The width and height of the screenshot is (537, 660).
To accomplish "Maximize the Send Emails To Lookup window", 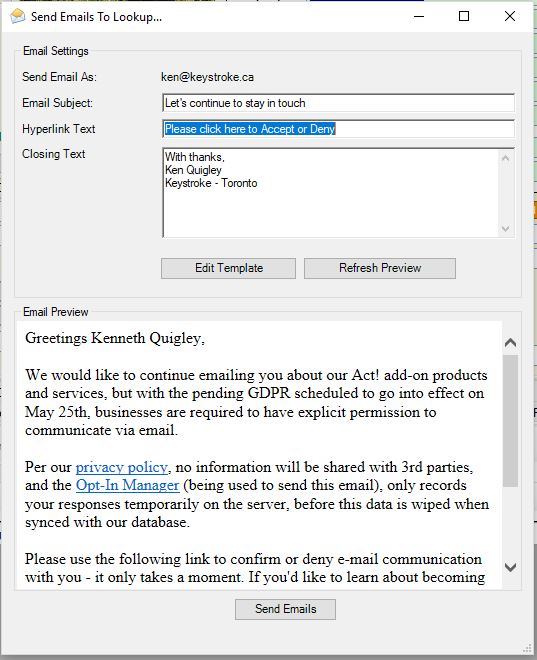I will (464, 16).
